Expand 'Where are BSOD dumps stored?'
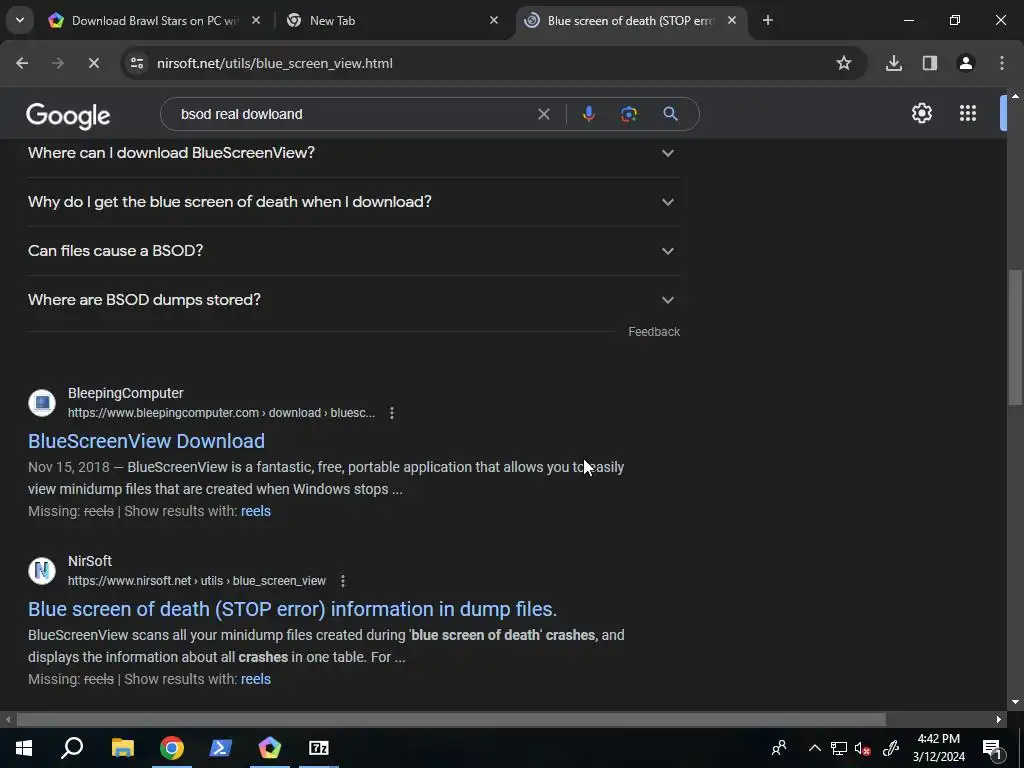This screenshot has height=768, width=1024. [x=354, y=300]
